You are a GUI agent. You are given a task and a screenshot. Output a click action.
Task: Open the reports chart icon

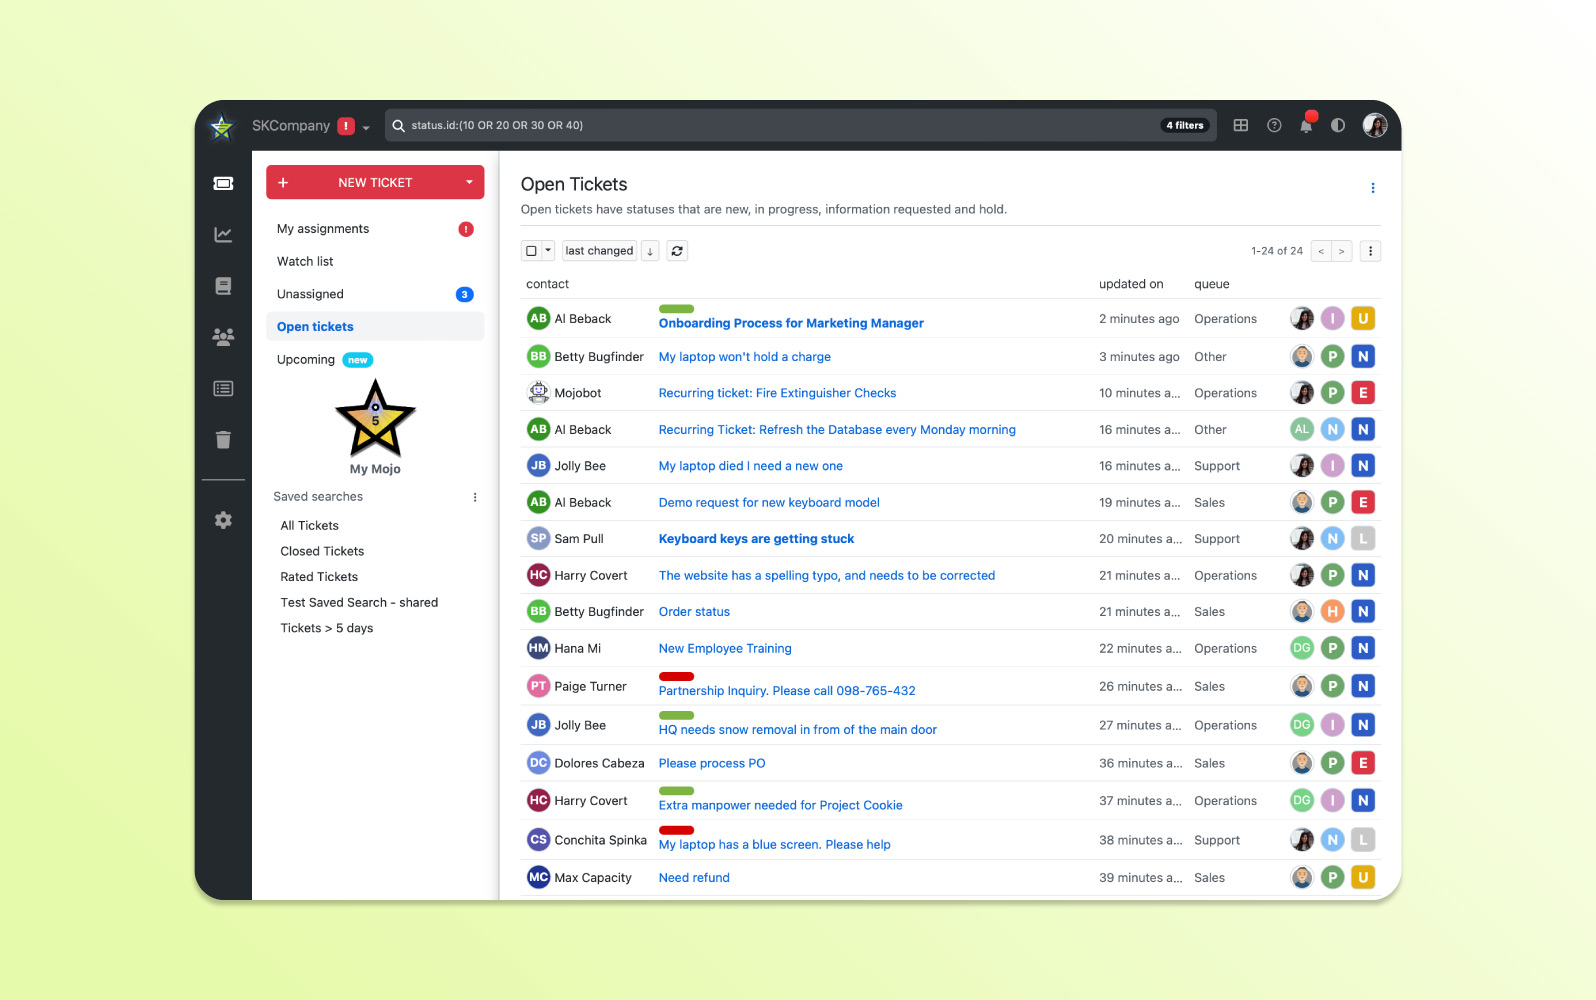click(x=223, y=235)
